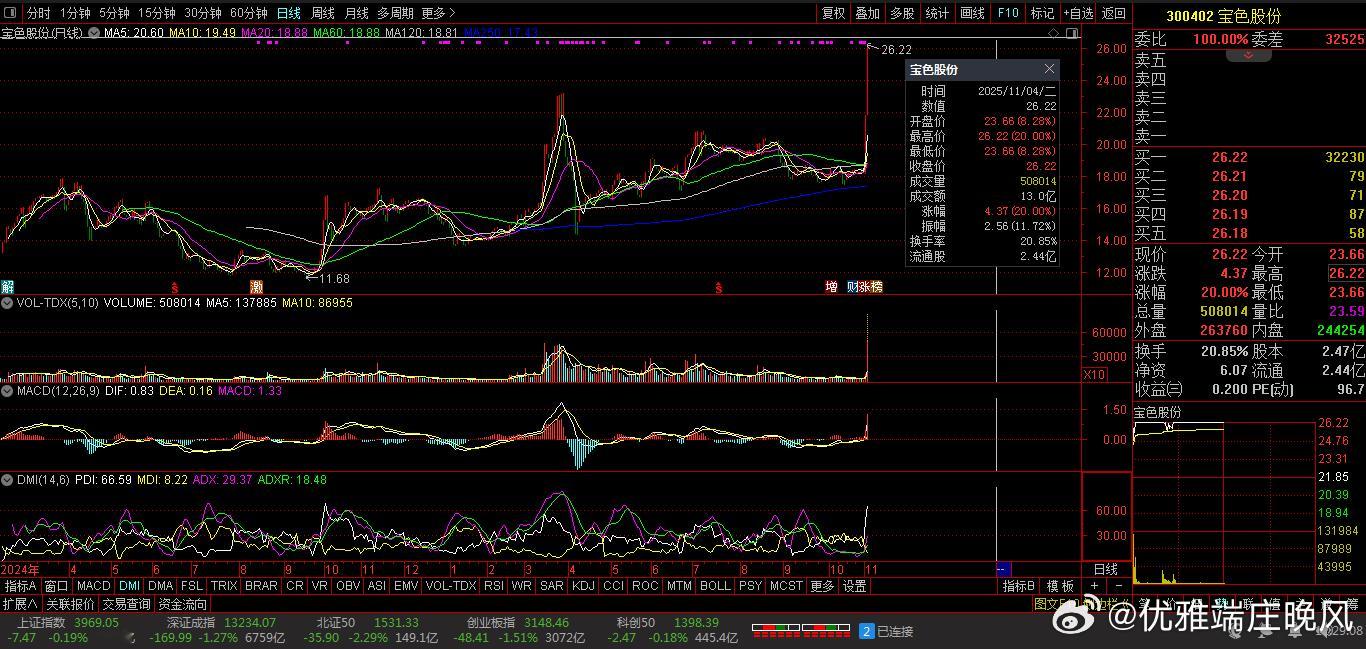Click the 财 event marker on chart

pyautogui.click(x=852, y=287)
